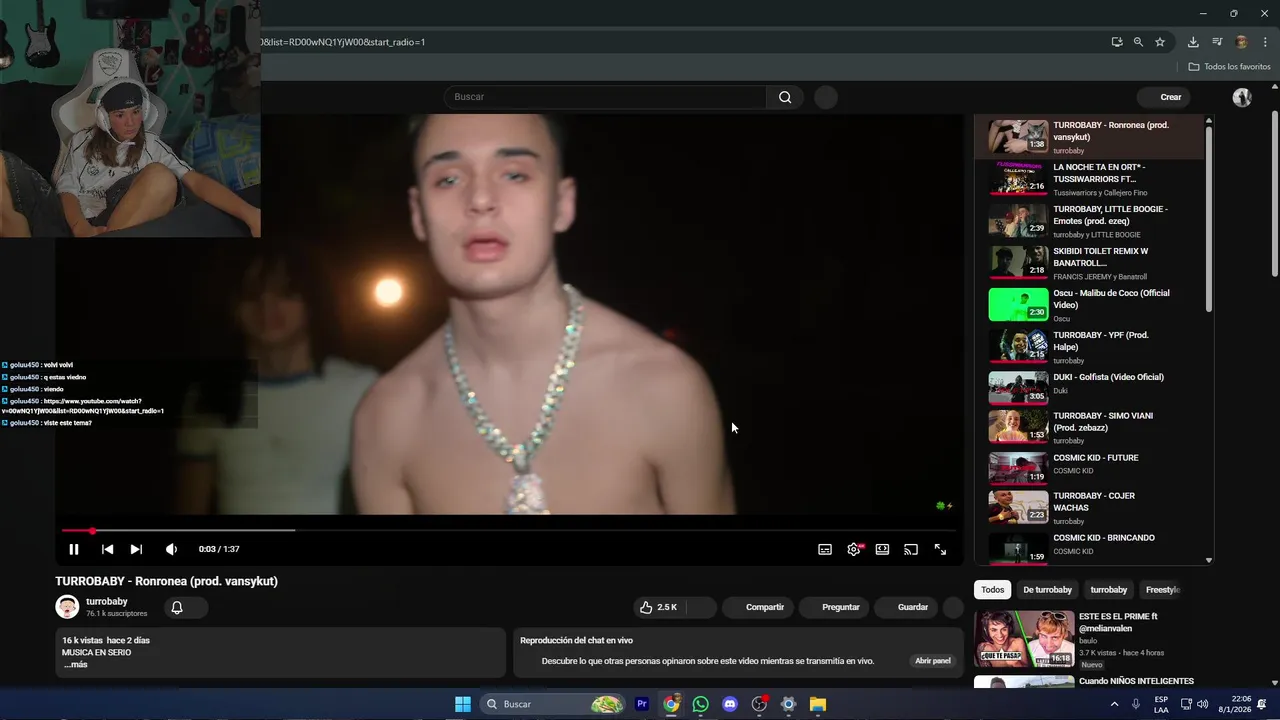Click turrobaby channel name link
Image resolution: width=1280 pixels, height=720 pixels.
pos(107,601)
